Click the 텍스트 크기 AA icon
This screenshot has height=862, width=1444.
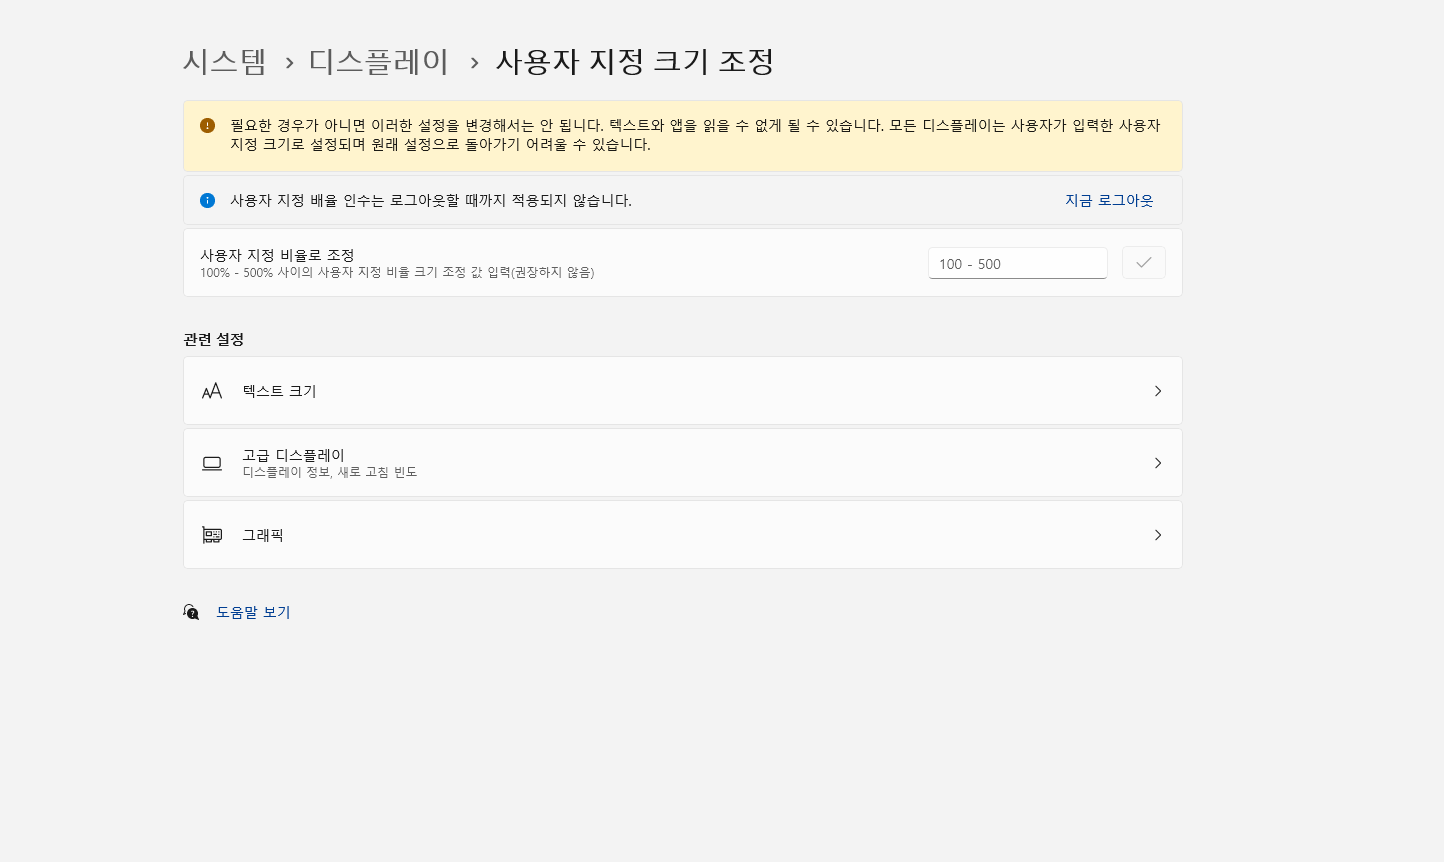[212, 391]
